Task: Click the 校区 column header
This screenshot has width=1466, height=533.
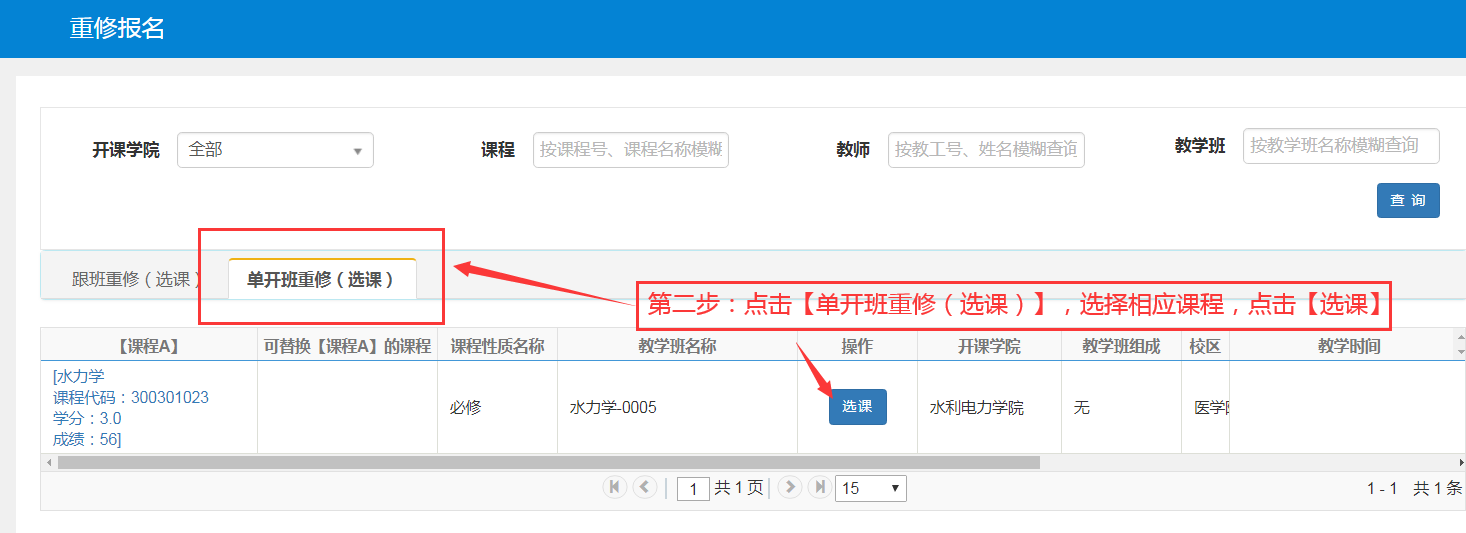Action: click(x=1205, y=347)
